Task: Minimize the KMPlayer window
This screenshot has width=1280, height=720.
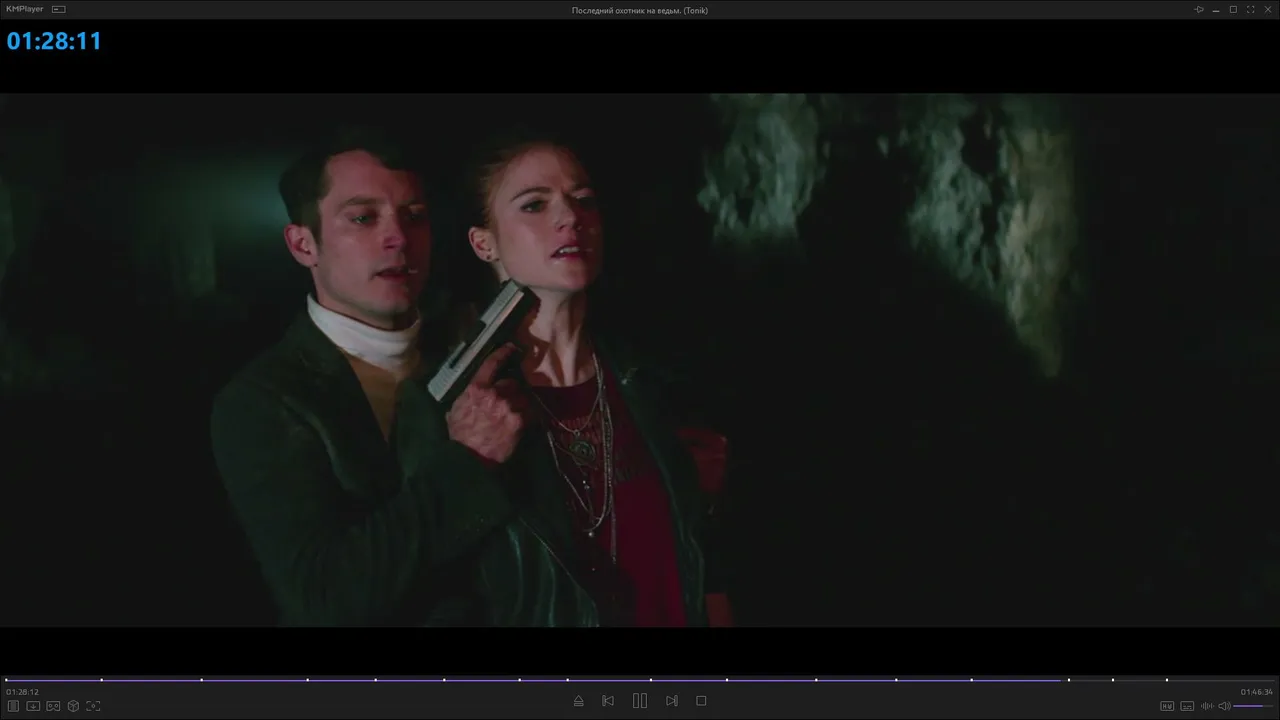Action: (x=1216, y=9)
